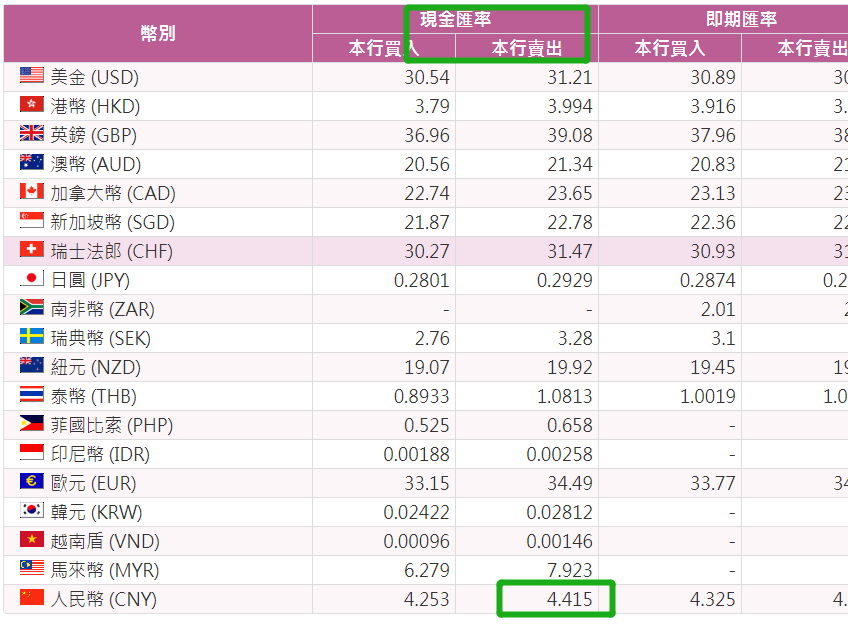
Task: Click the 幣別 header cell
Action: point(158,33)
